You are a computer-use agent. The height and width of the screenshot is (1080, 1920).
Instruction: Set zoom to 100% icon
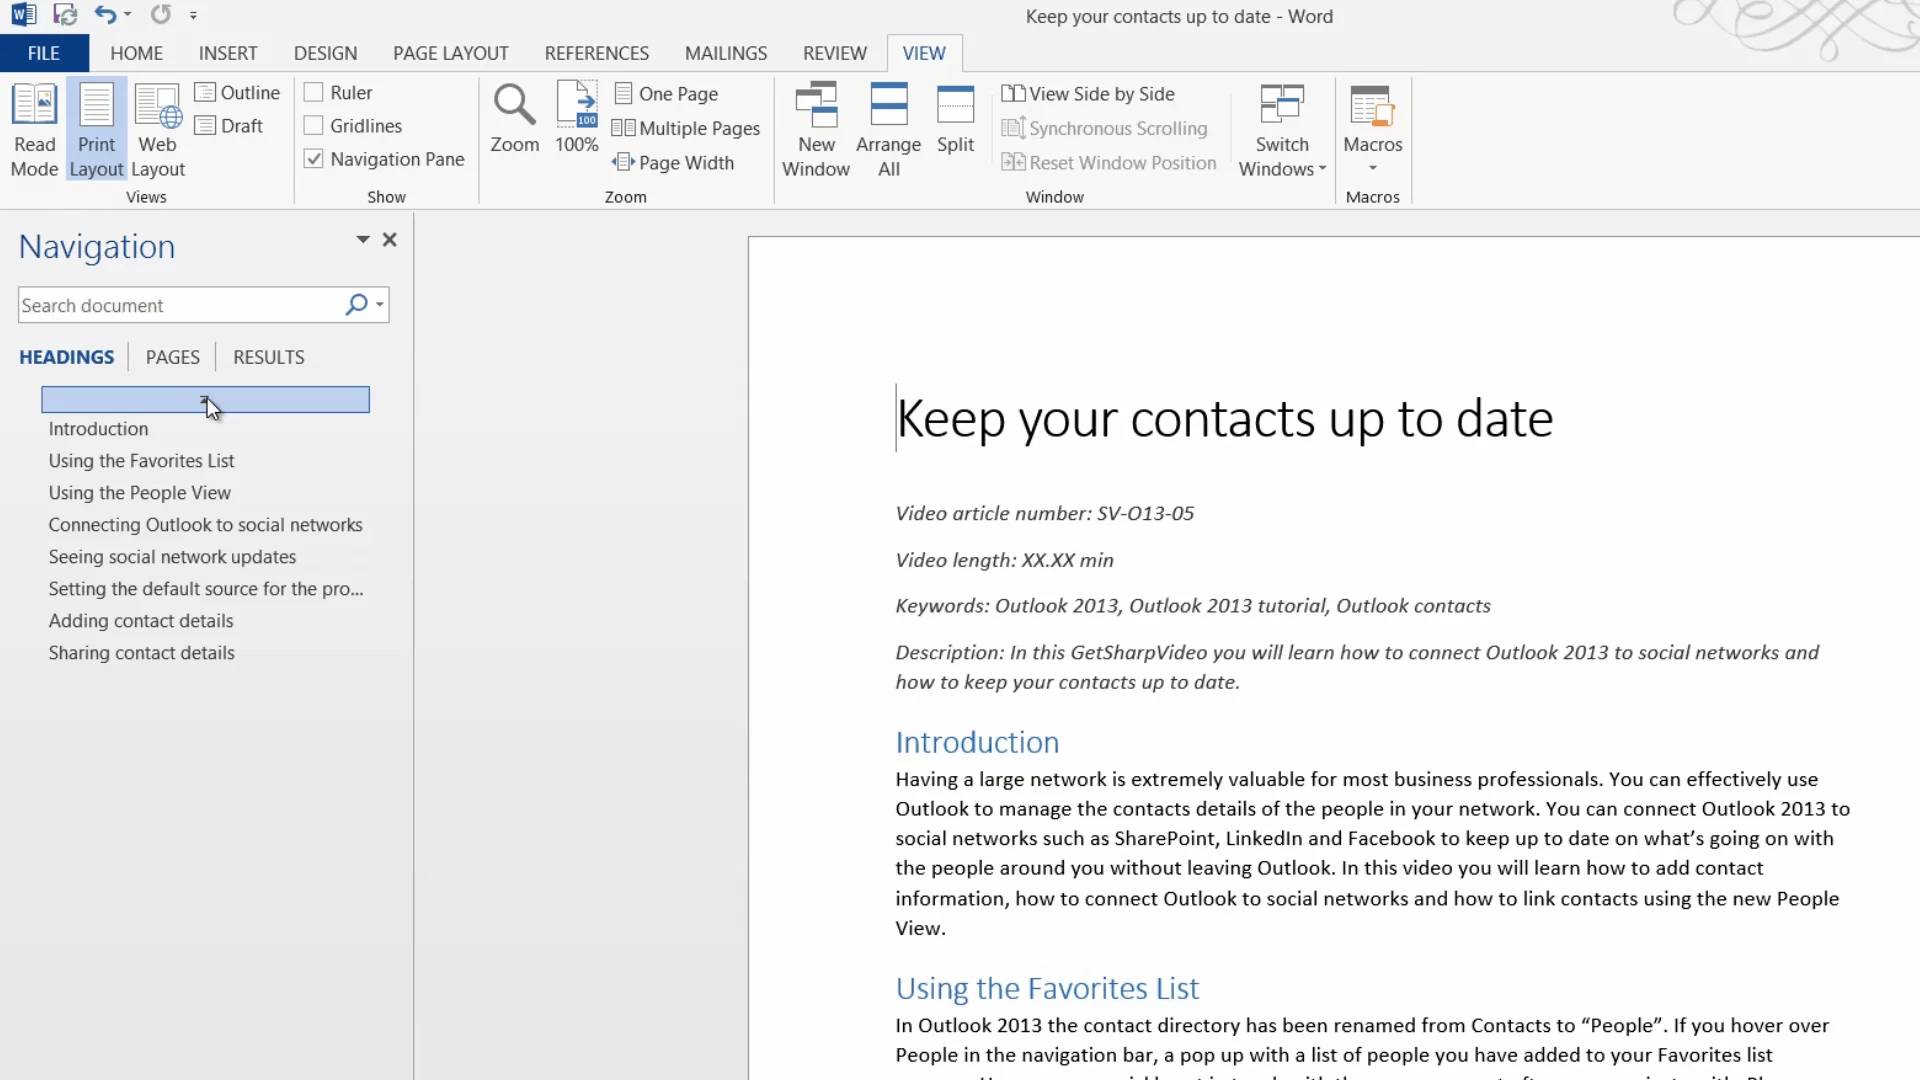[x=577, y=106]
